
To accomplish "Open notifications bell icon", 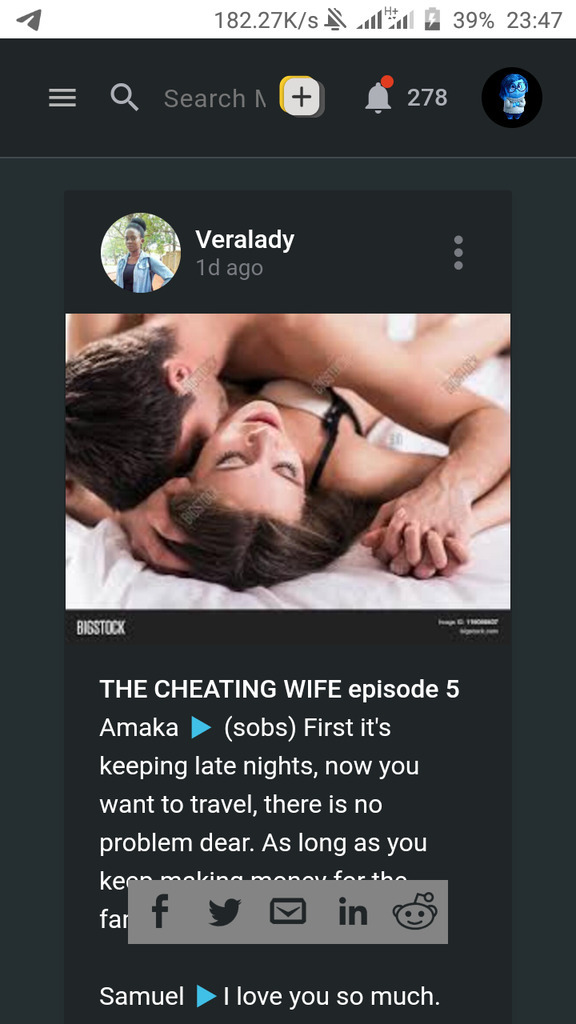I will 379,97.
